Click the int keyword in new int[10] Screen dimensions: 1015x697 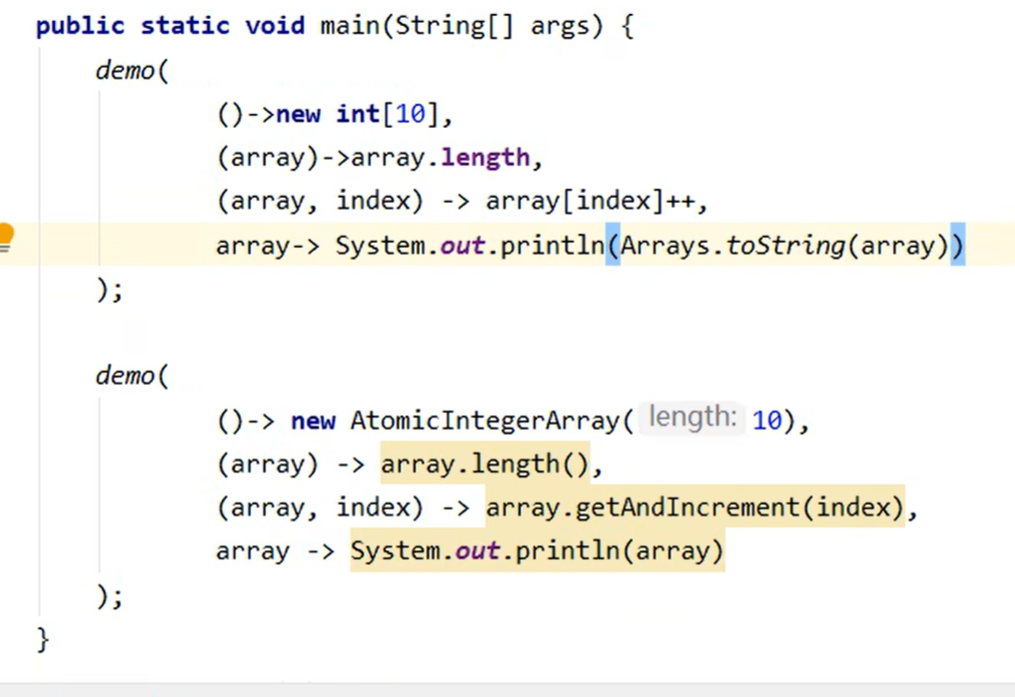pos(357,115)
